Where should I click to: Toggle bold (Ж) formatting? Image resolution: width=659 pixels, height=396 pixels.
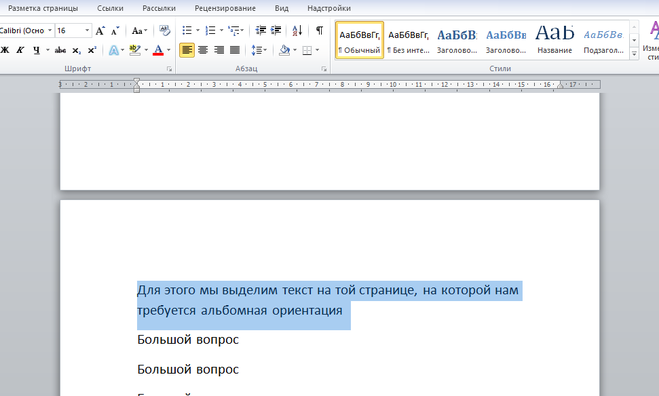(x=5, y=50)
